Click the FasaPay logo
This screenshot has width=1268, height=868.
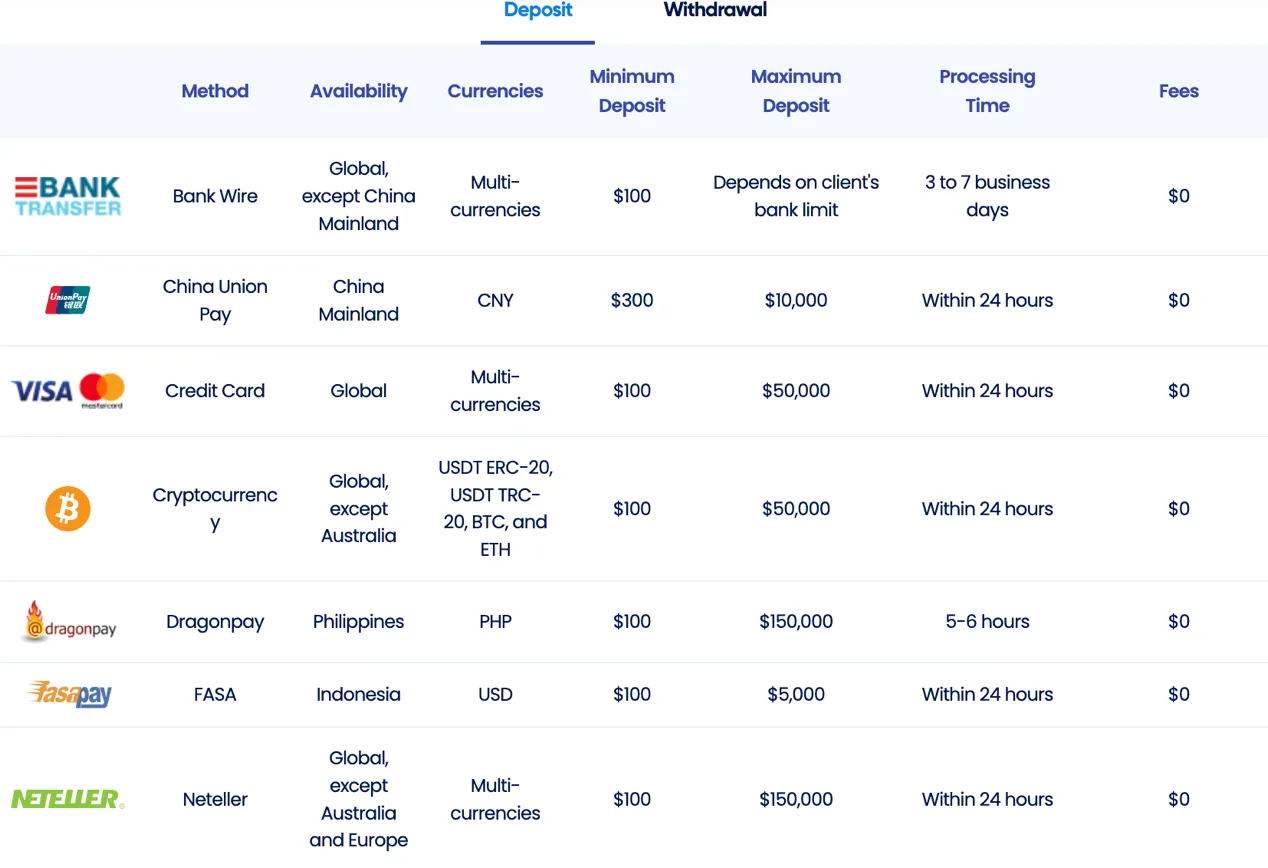(x=69, y=694)
